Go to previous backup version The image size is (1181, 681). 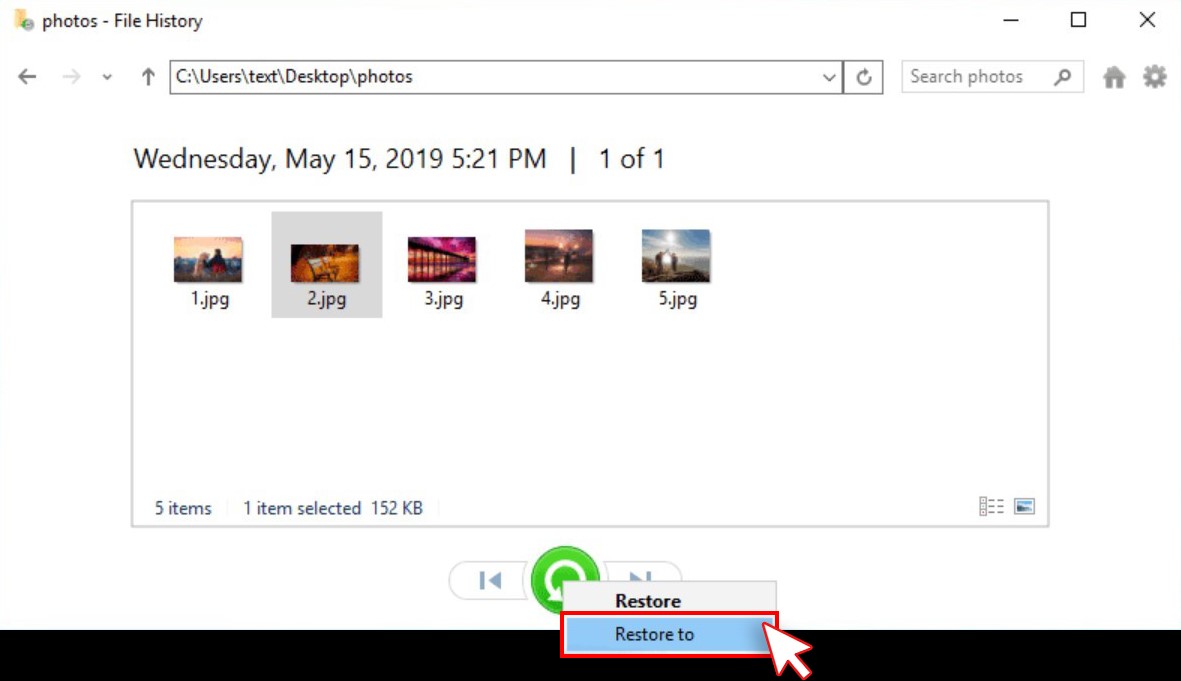pos(490,580)
